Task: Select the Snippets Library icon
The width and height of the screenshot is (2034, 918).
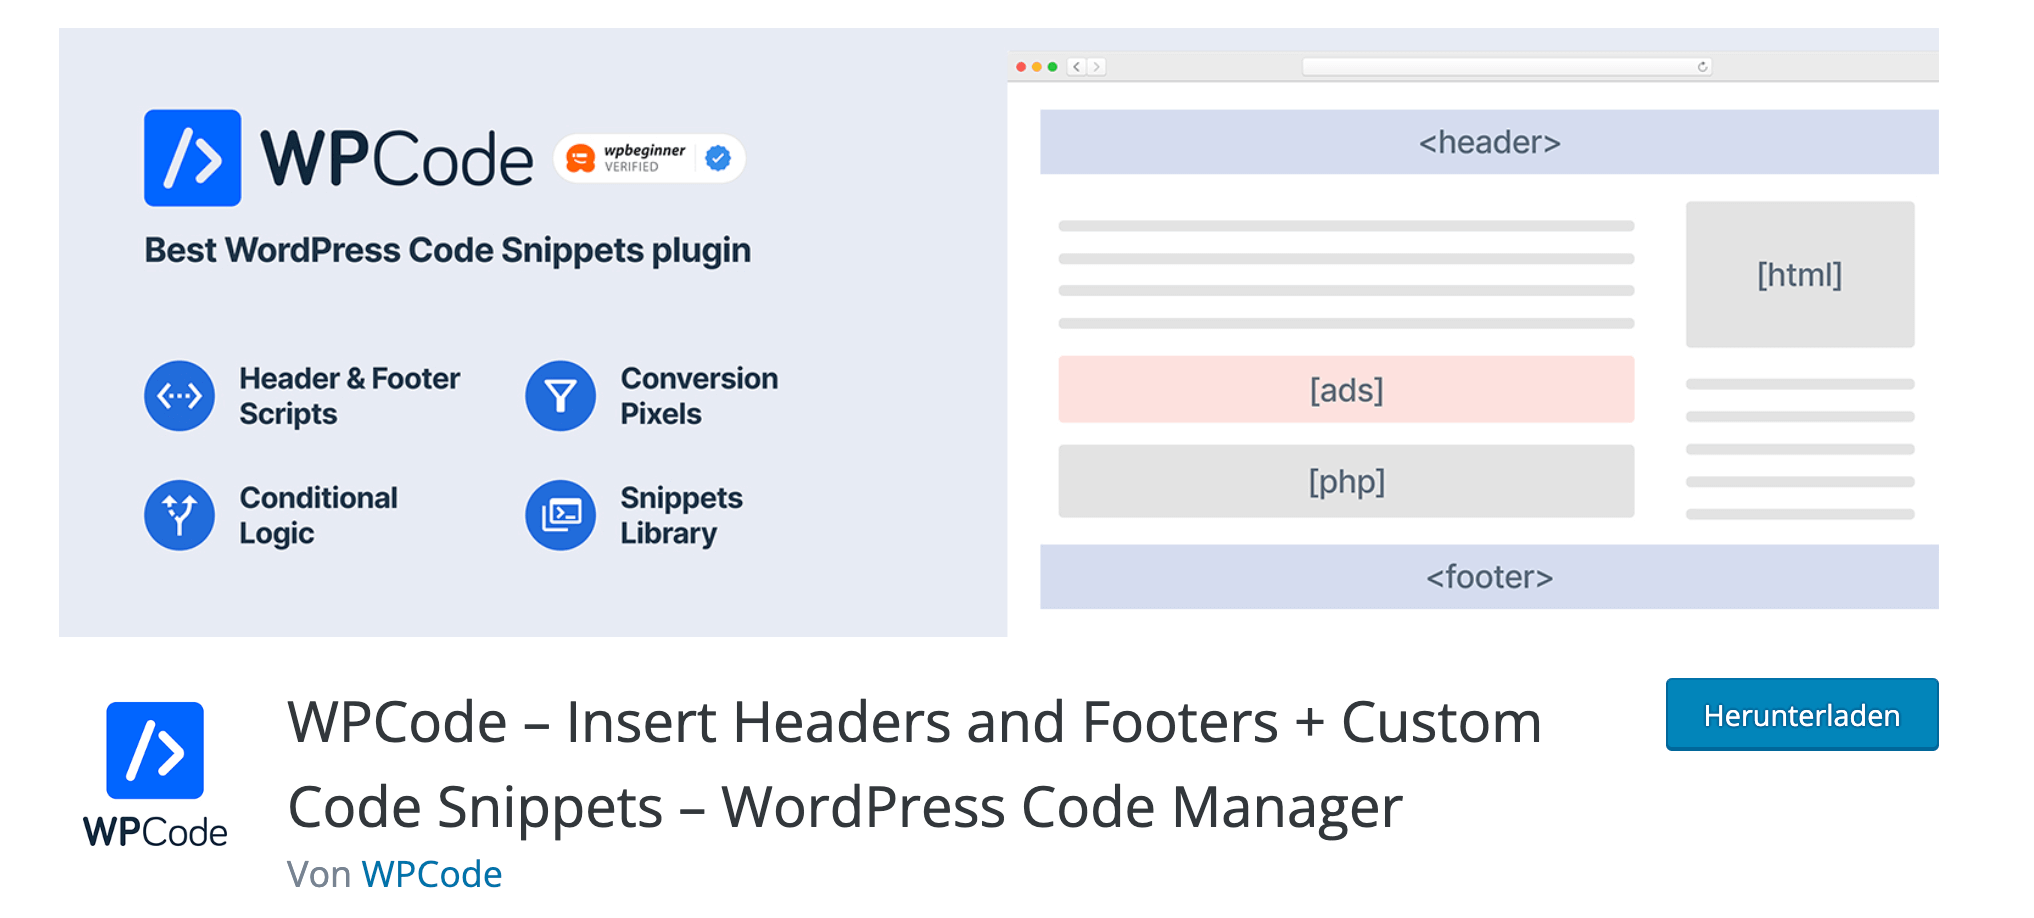Action: pos(561,515)
